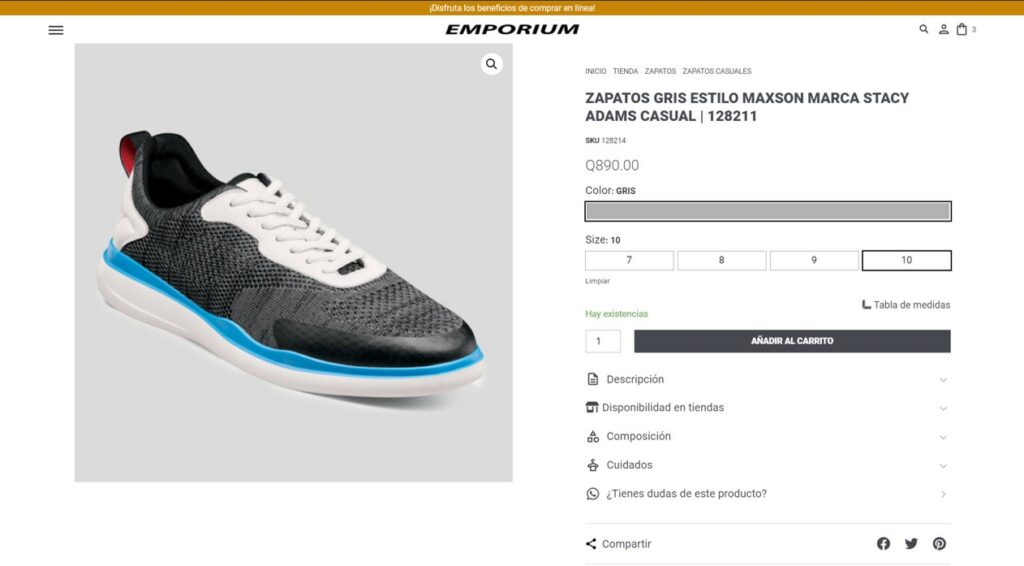Open the shopping bag cart
Image resolution: width=1024 pixels, height=566 pixels.
point(962,29)
